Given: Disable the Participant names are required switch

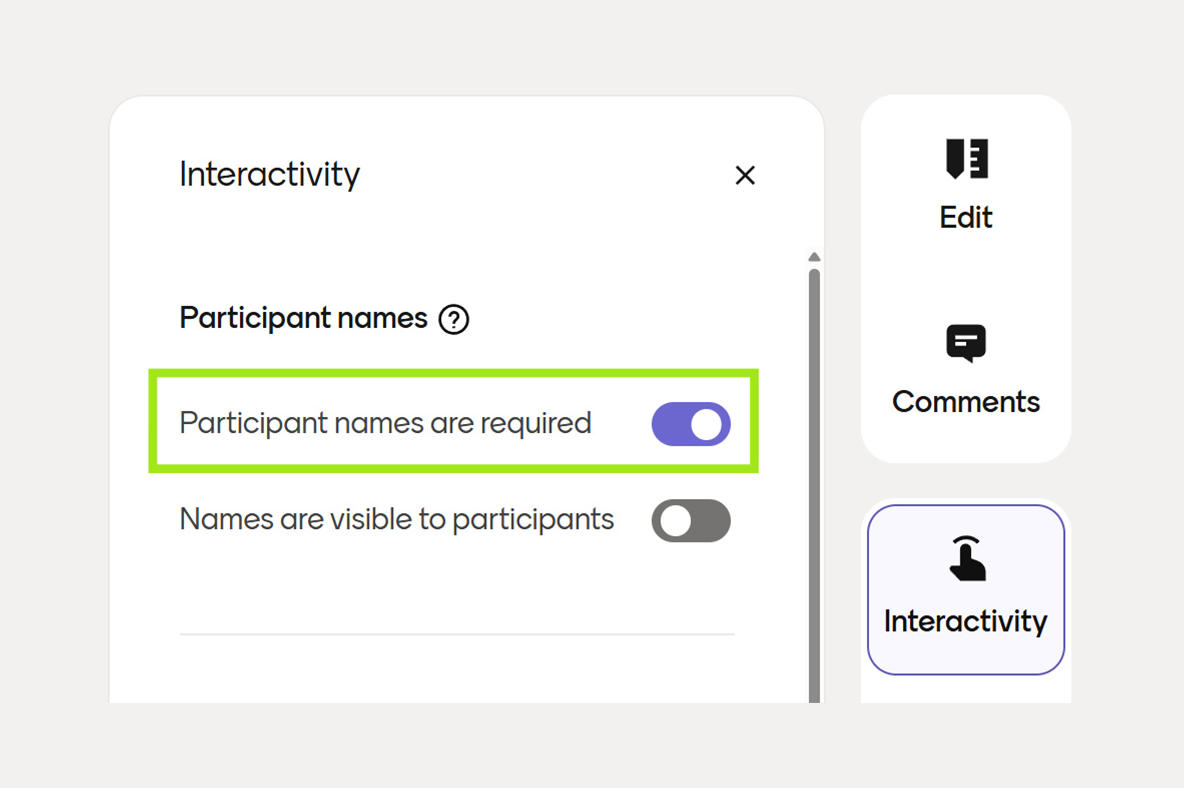Looking at the screenshot, I should click(x=691, y=424).
